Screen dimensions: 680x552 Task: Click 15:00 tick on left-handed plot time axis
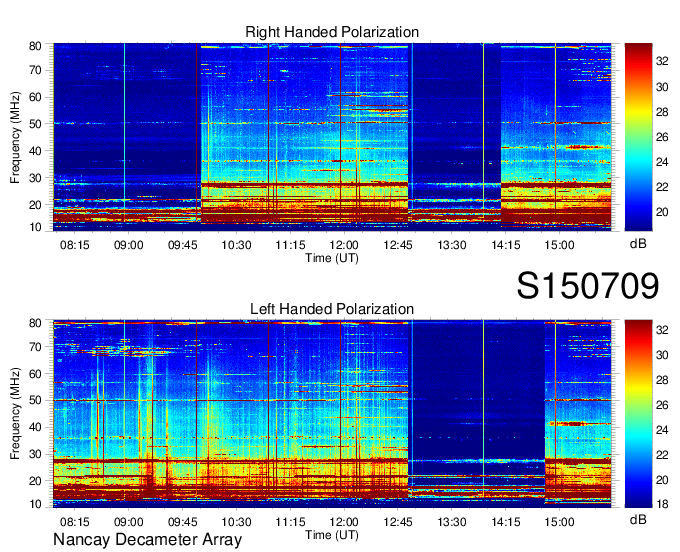[x=559, y=522]
